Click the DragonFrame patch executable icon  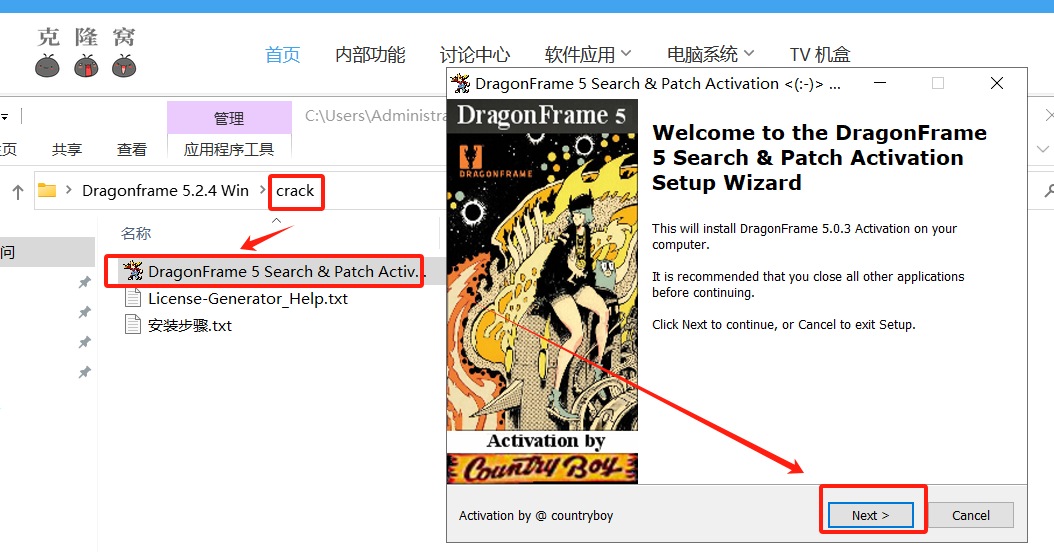133,270
